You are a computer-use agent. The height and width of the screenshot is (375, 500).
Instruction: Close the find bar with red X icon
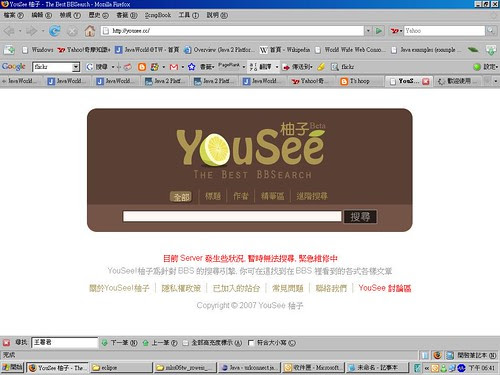[6, 343]
